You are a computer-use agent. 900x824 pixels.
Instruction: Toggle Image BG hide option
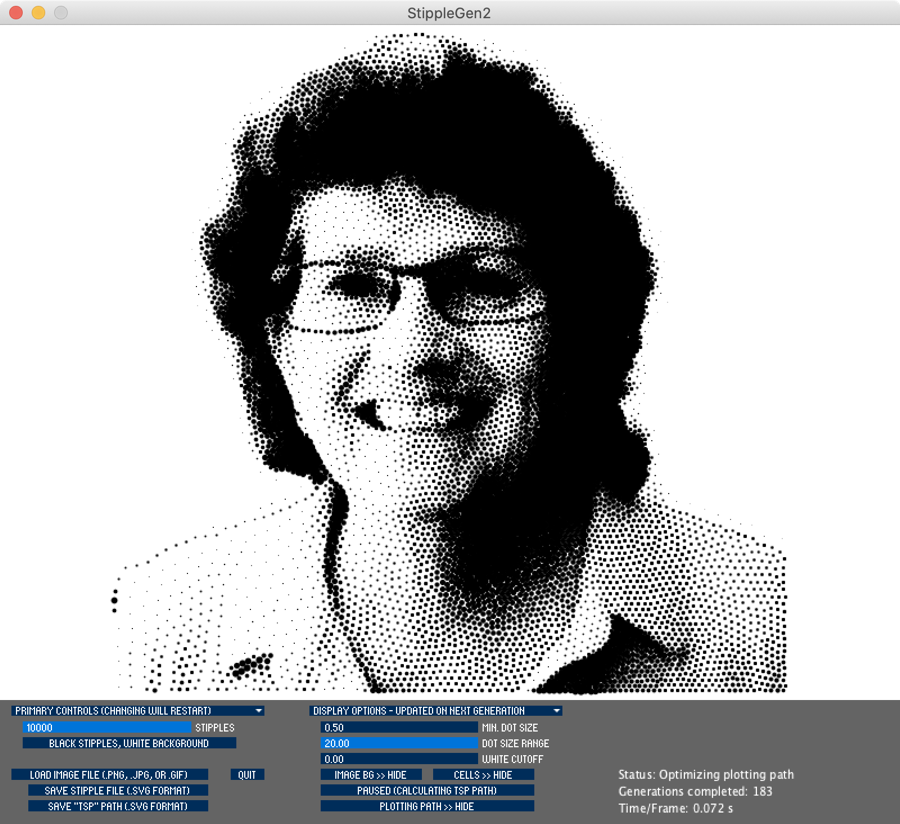(x=370, y=775)
